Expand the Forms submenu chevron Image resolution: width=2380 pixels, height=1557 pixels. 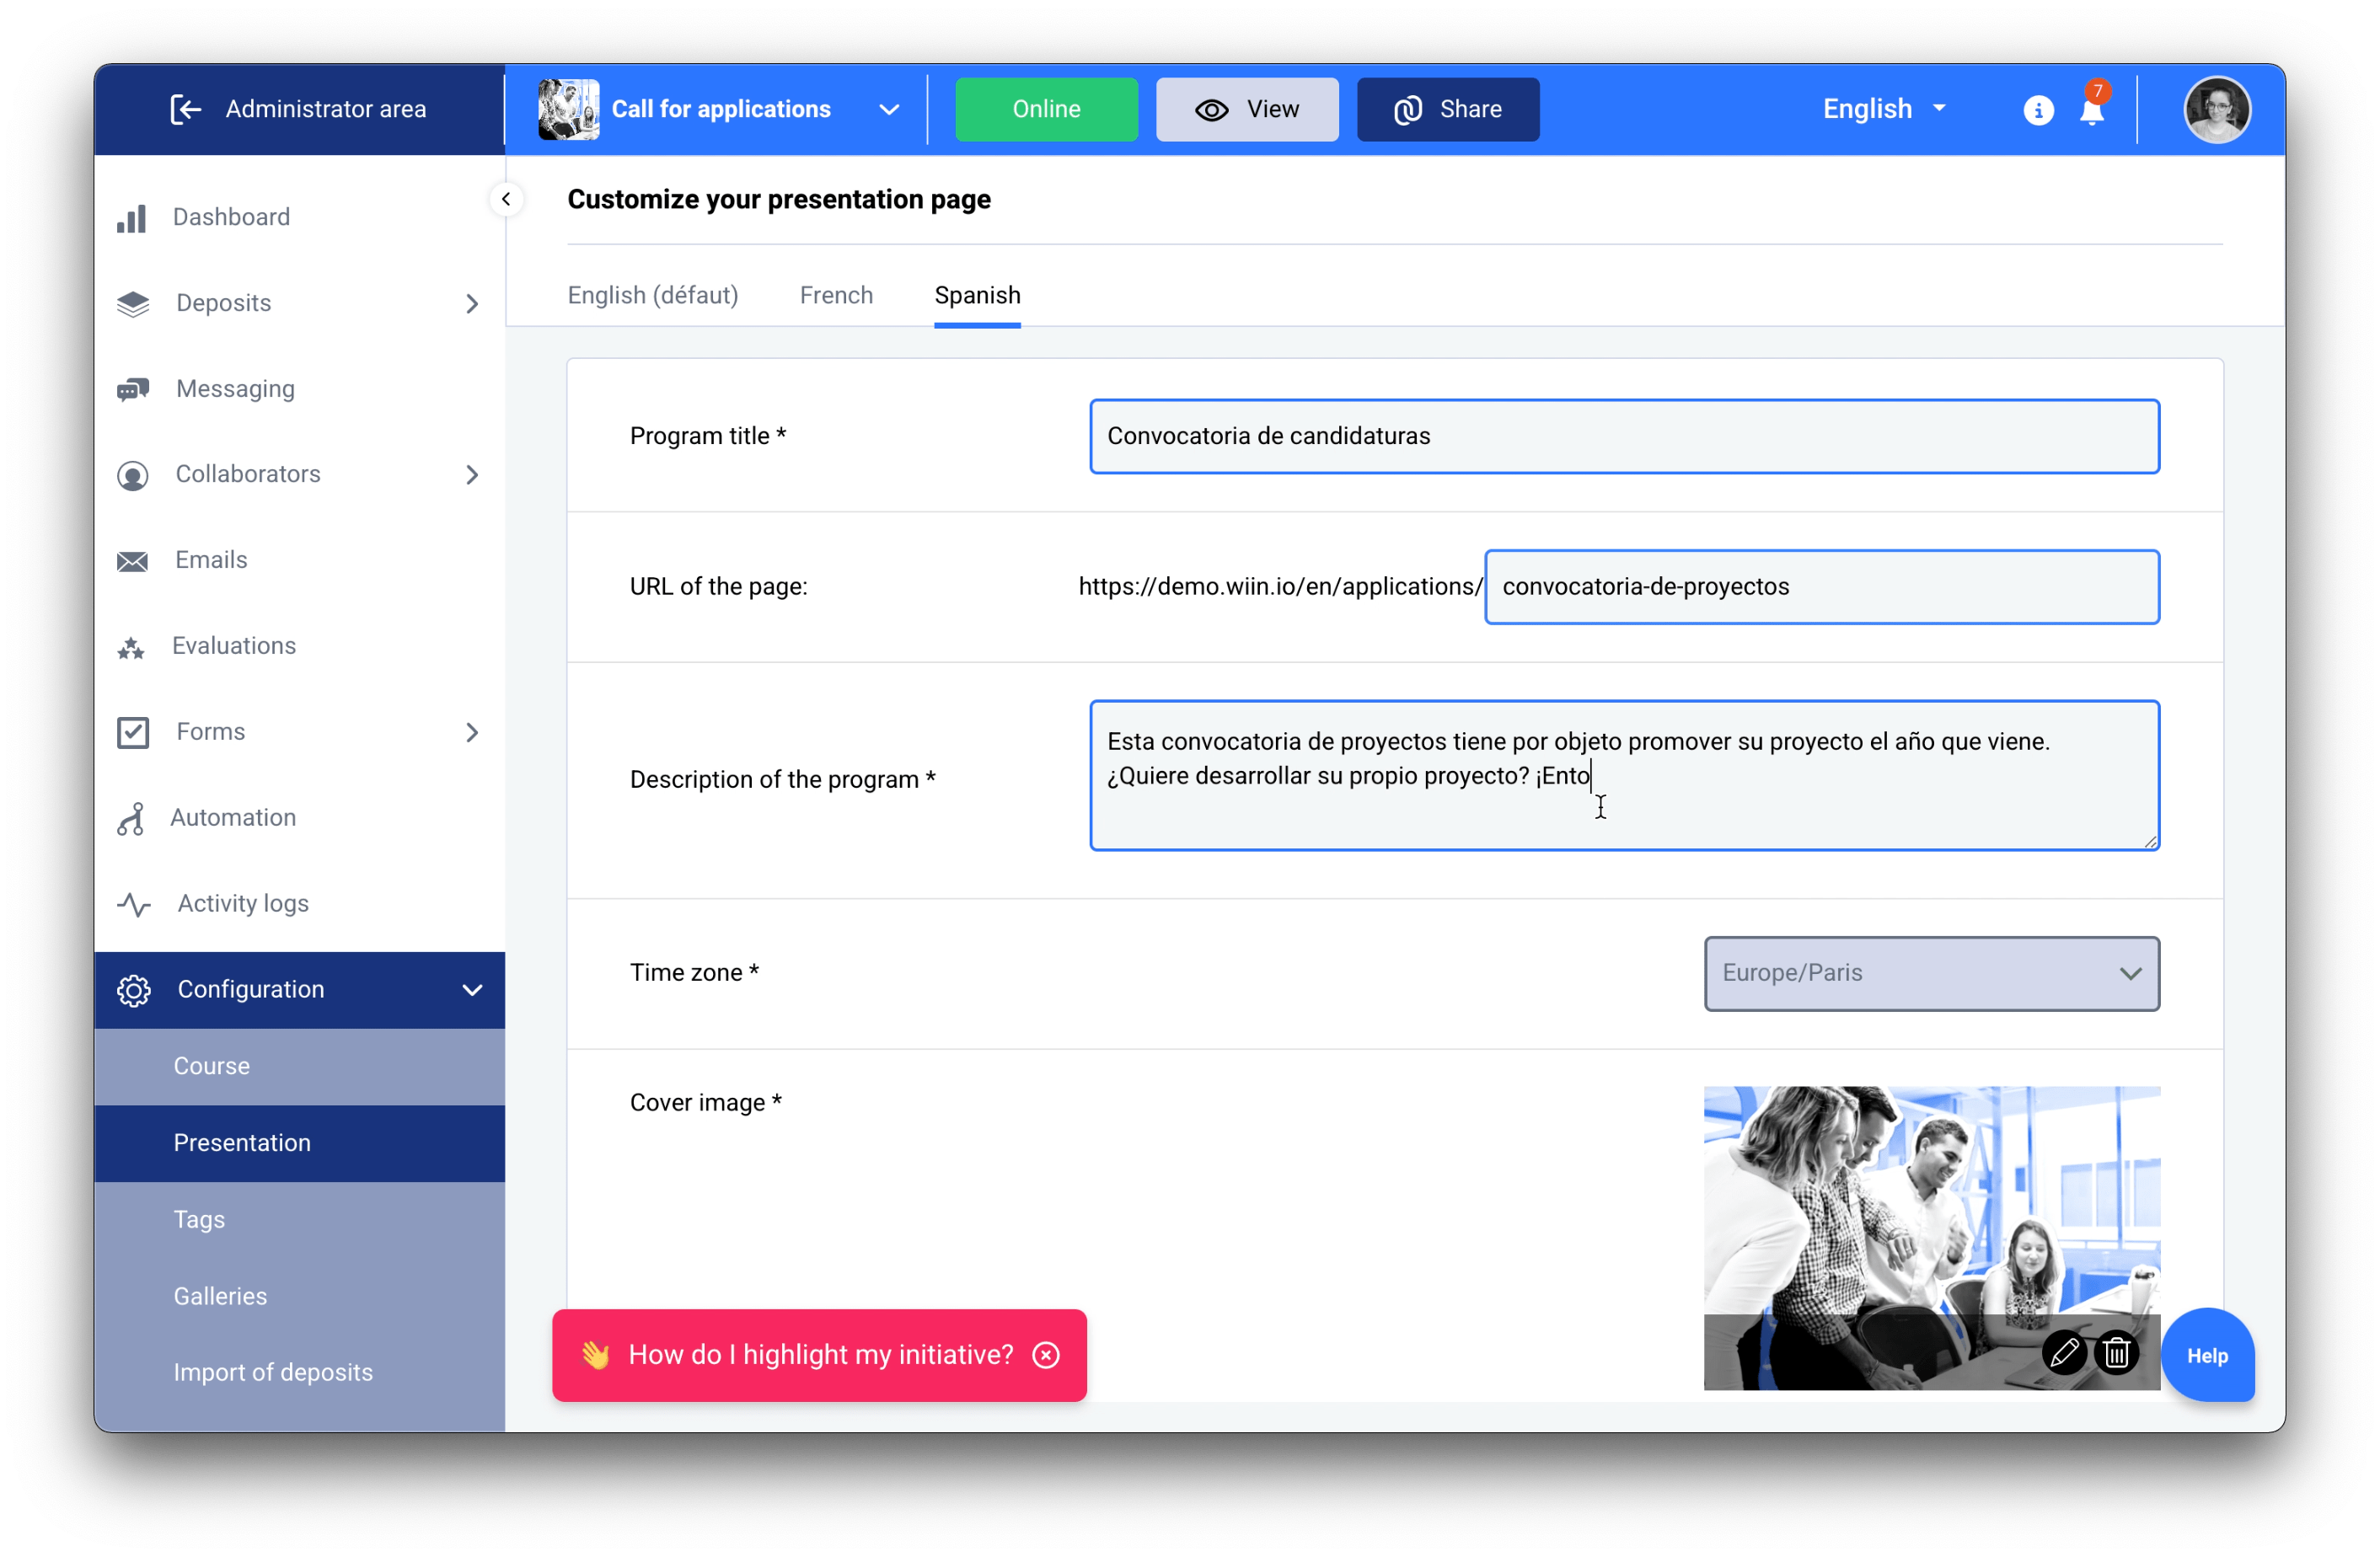pyautogui.click(x=472, y=733)
